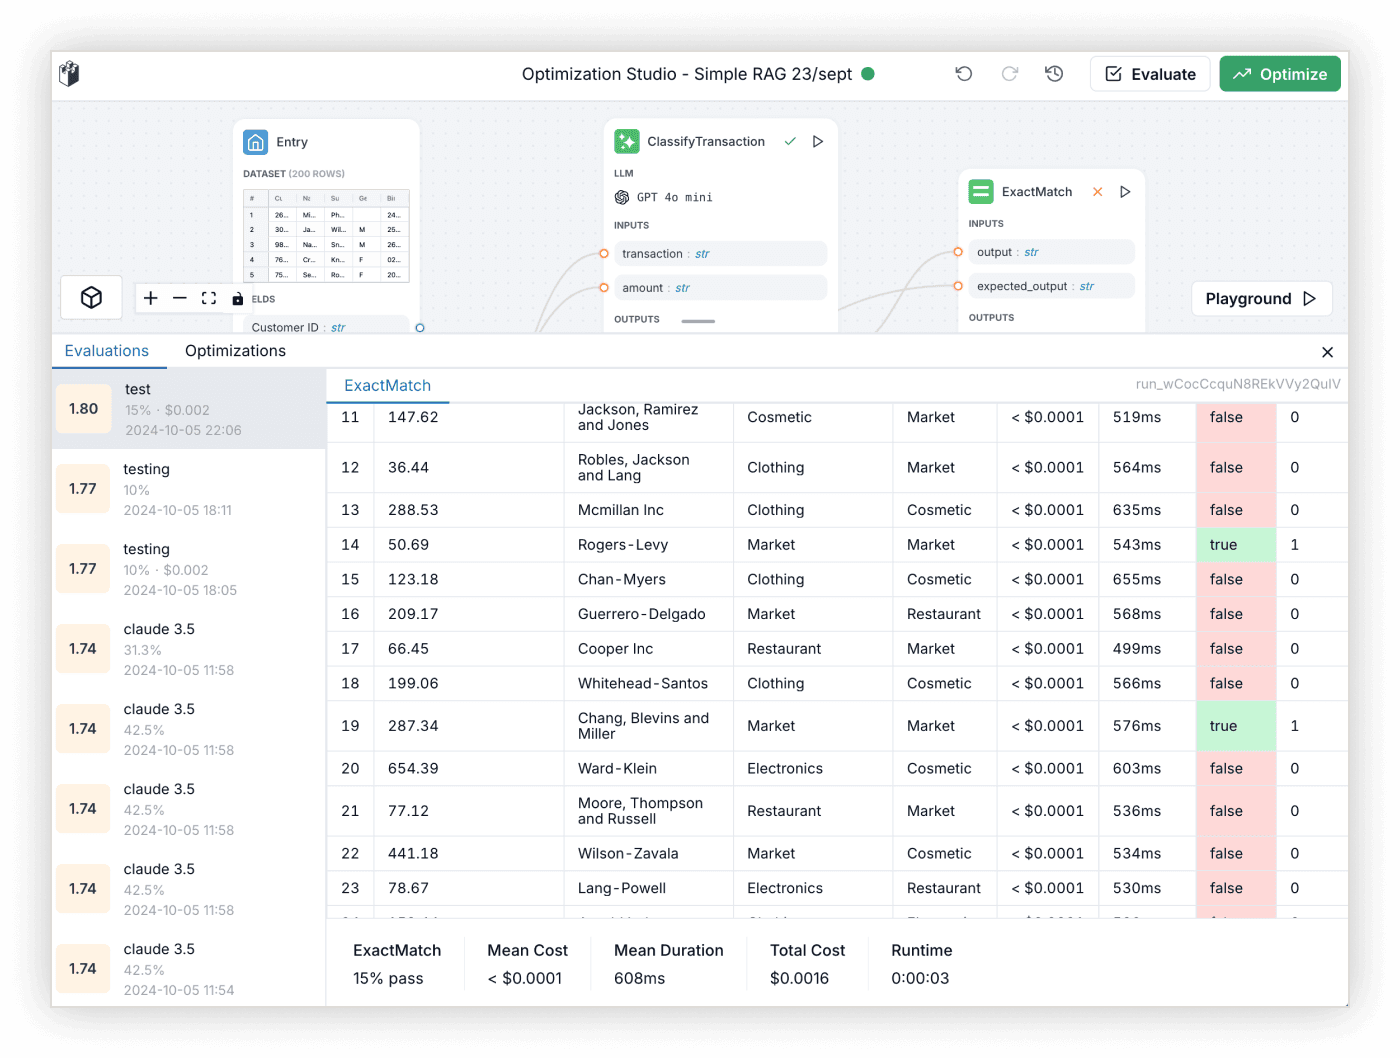Select the 'testing' run from 2024-10-05 18:11
Viewport: 1400px width, 1058px height.
[188, 489]
